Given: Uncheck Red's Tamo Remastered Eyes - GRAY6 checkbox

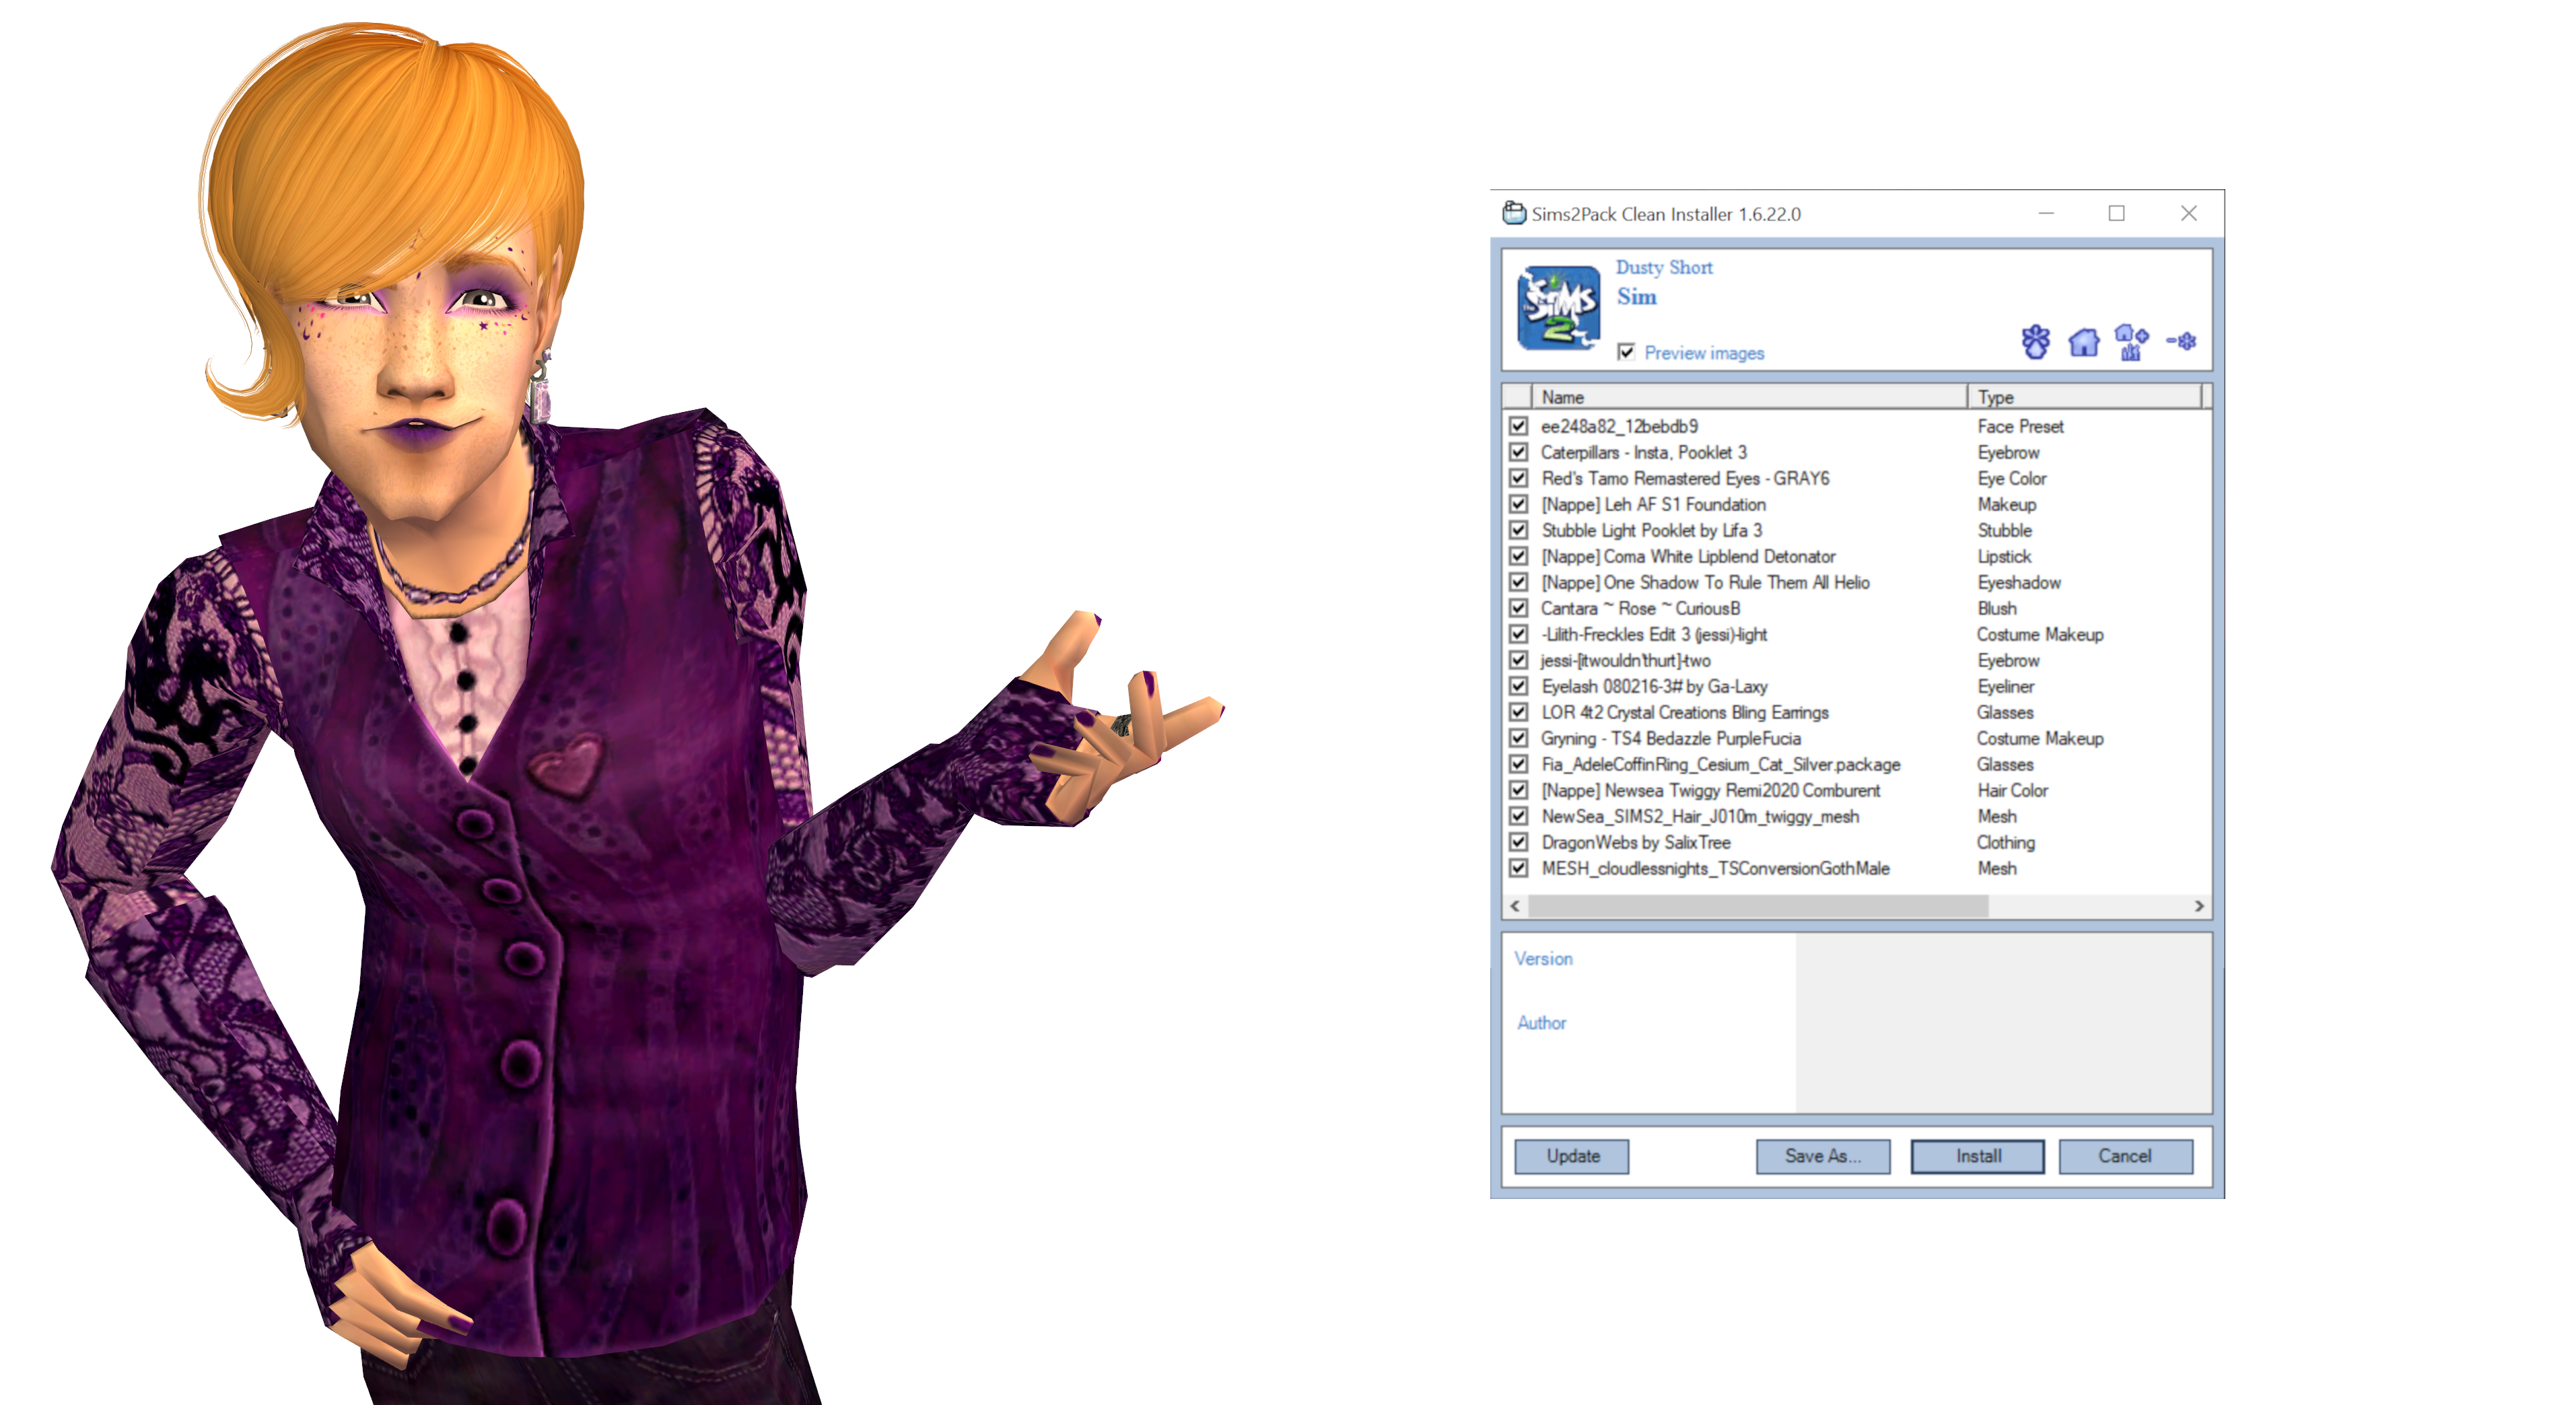Looking at the screenshot, I should pos(1519,478).
